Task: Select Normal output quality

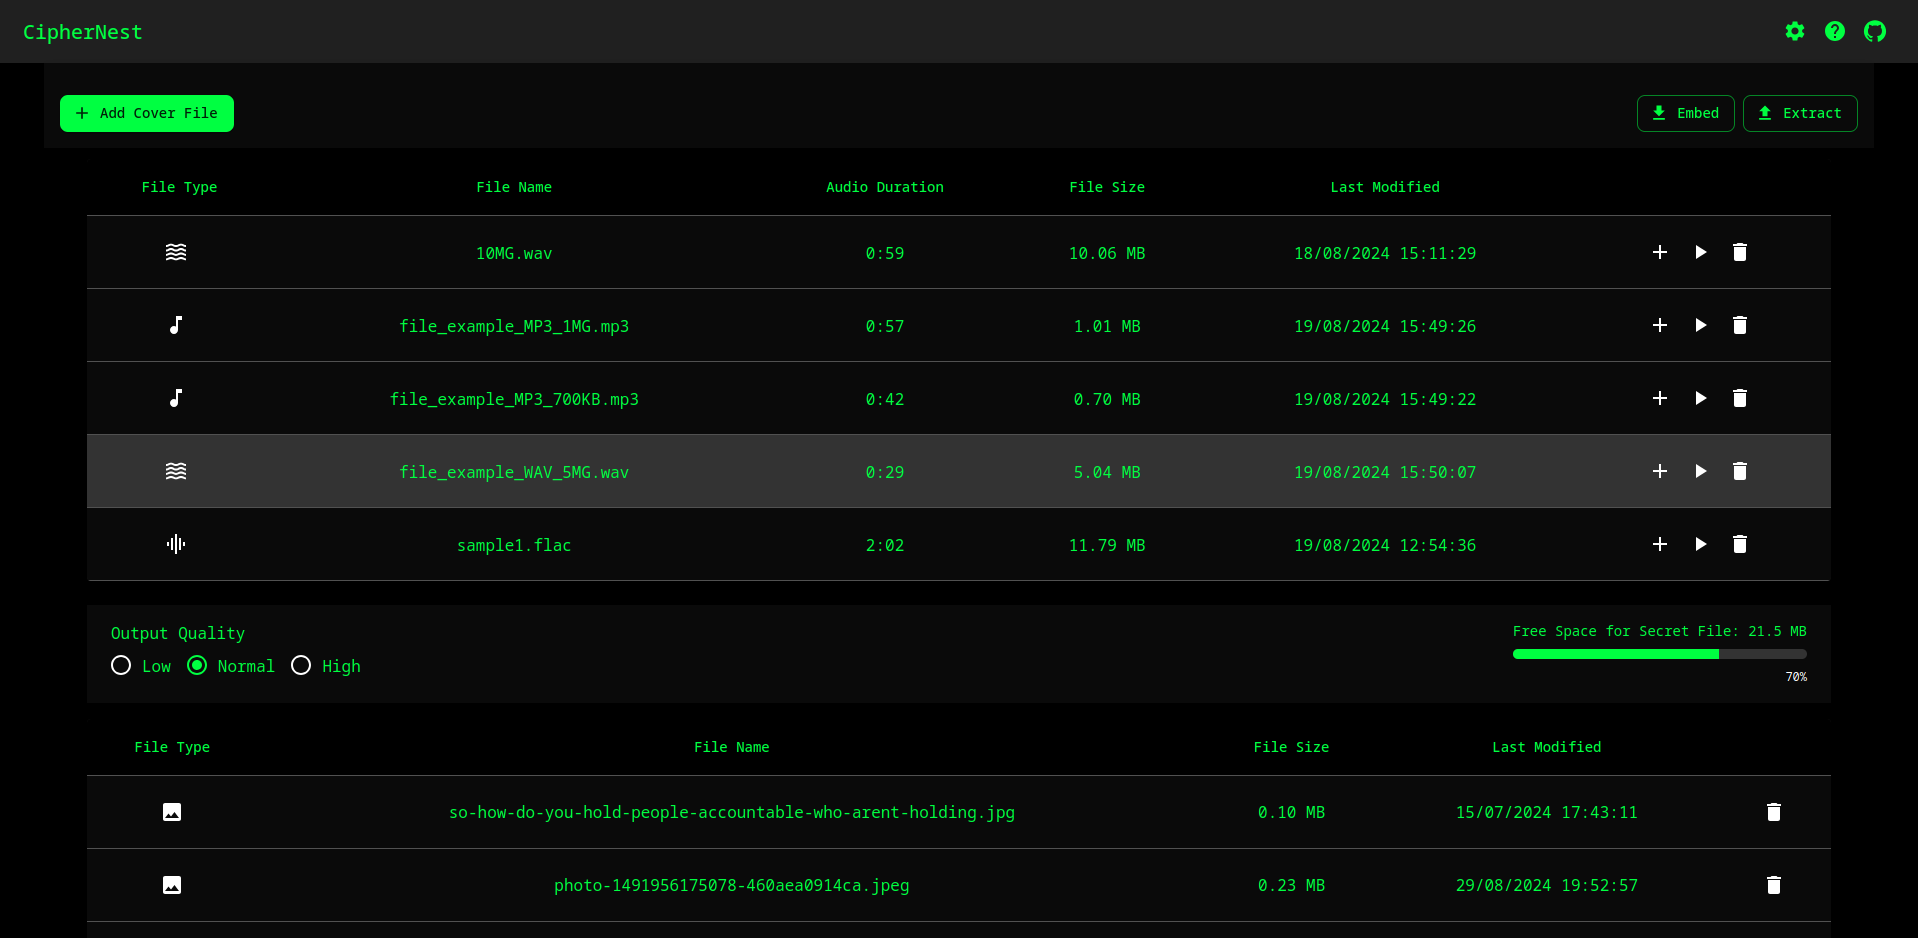Action: coord(197,666)
